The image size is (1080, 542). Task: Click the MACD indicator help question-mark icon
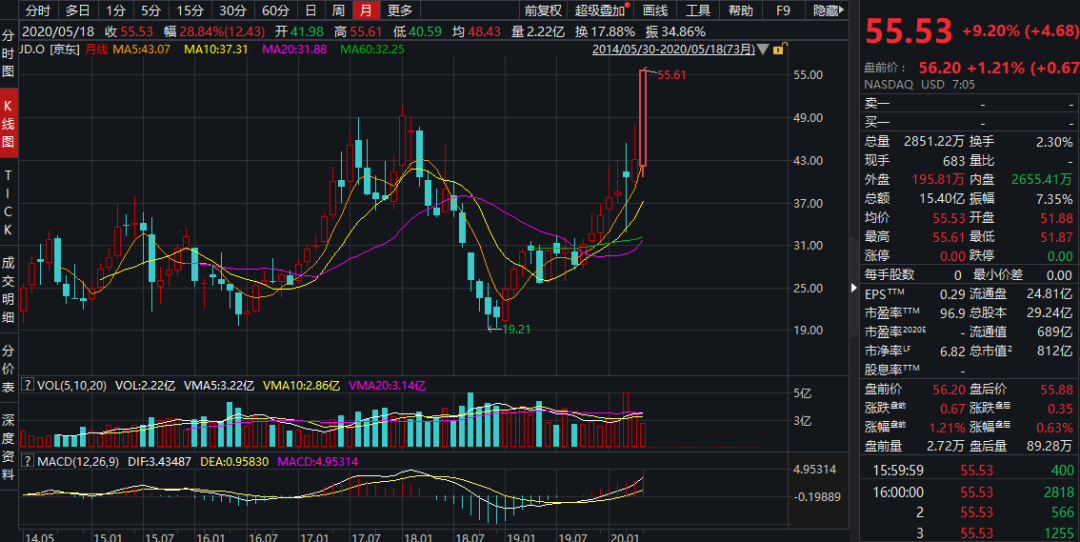pyautogui.click(x=26, y=460)
